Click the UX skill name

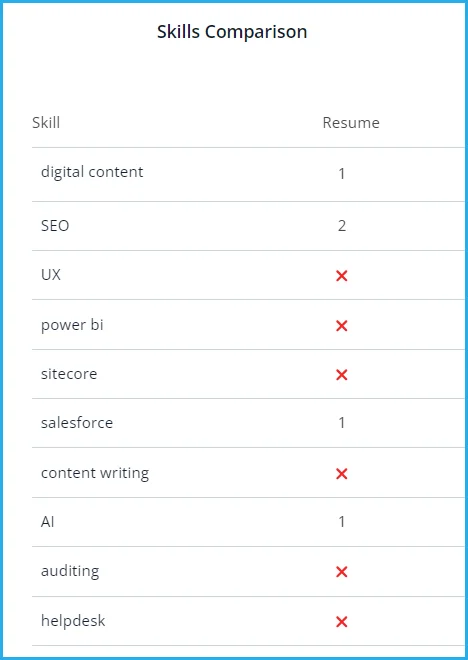[51, 275]
